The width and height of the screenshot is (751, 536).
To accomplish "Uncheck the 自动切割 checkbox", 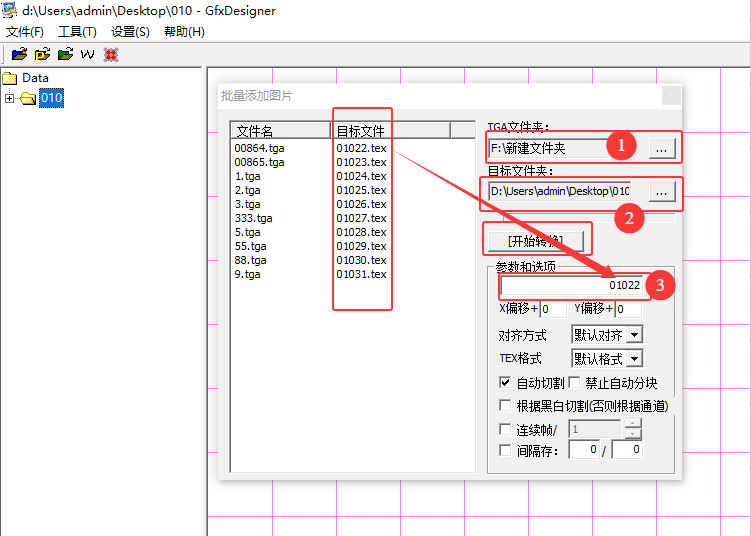I will point(505,383).
